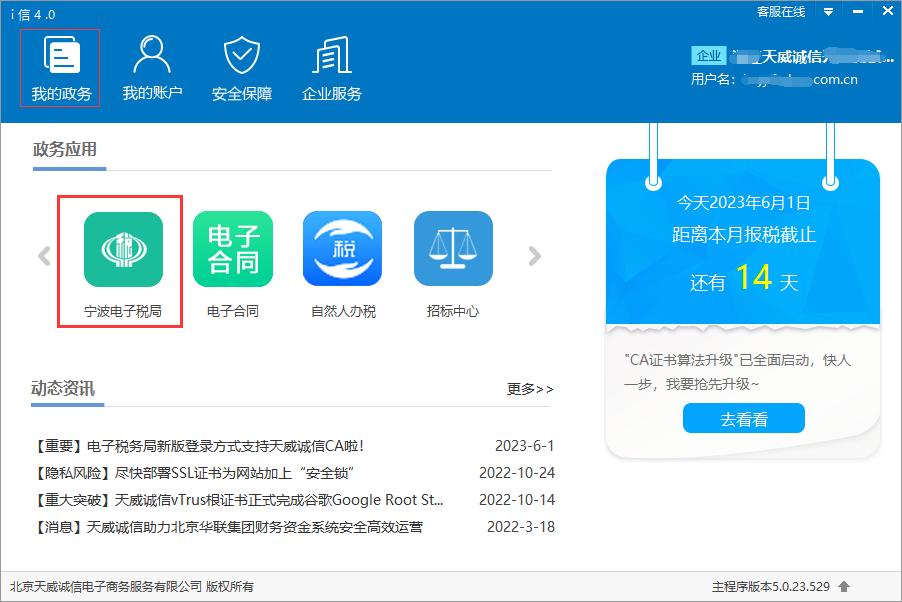
Task: Open 更多>> news link
Action: coord(530,389)
